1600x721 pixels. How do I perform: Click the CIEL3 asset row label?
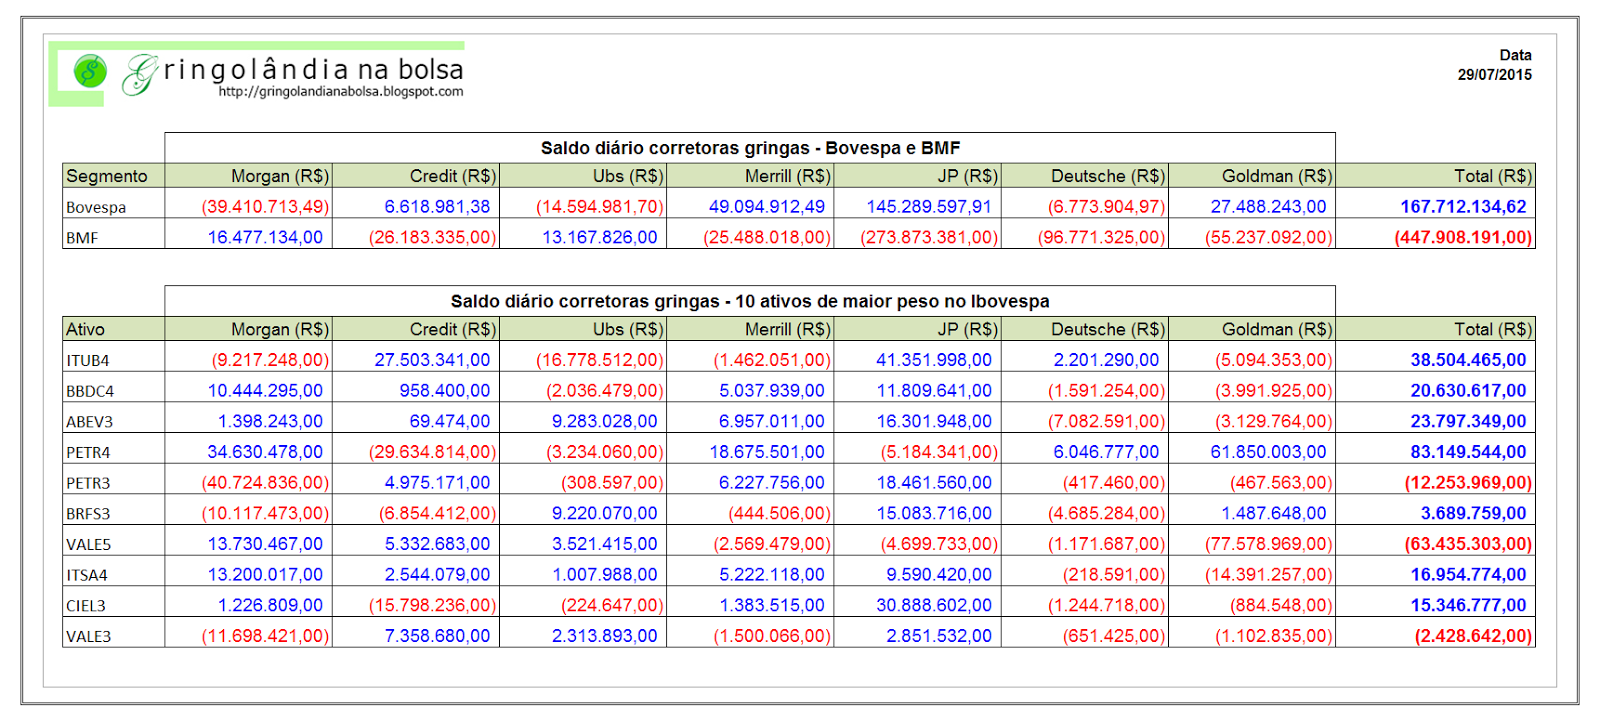pyautogui.click(x=86, y=606)
